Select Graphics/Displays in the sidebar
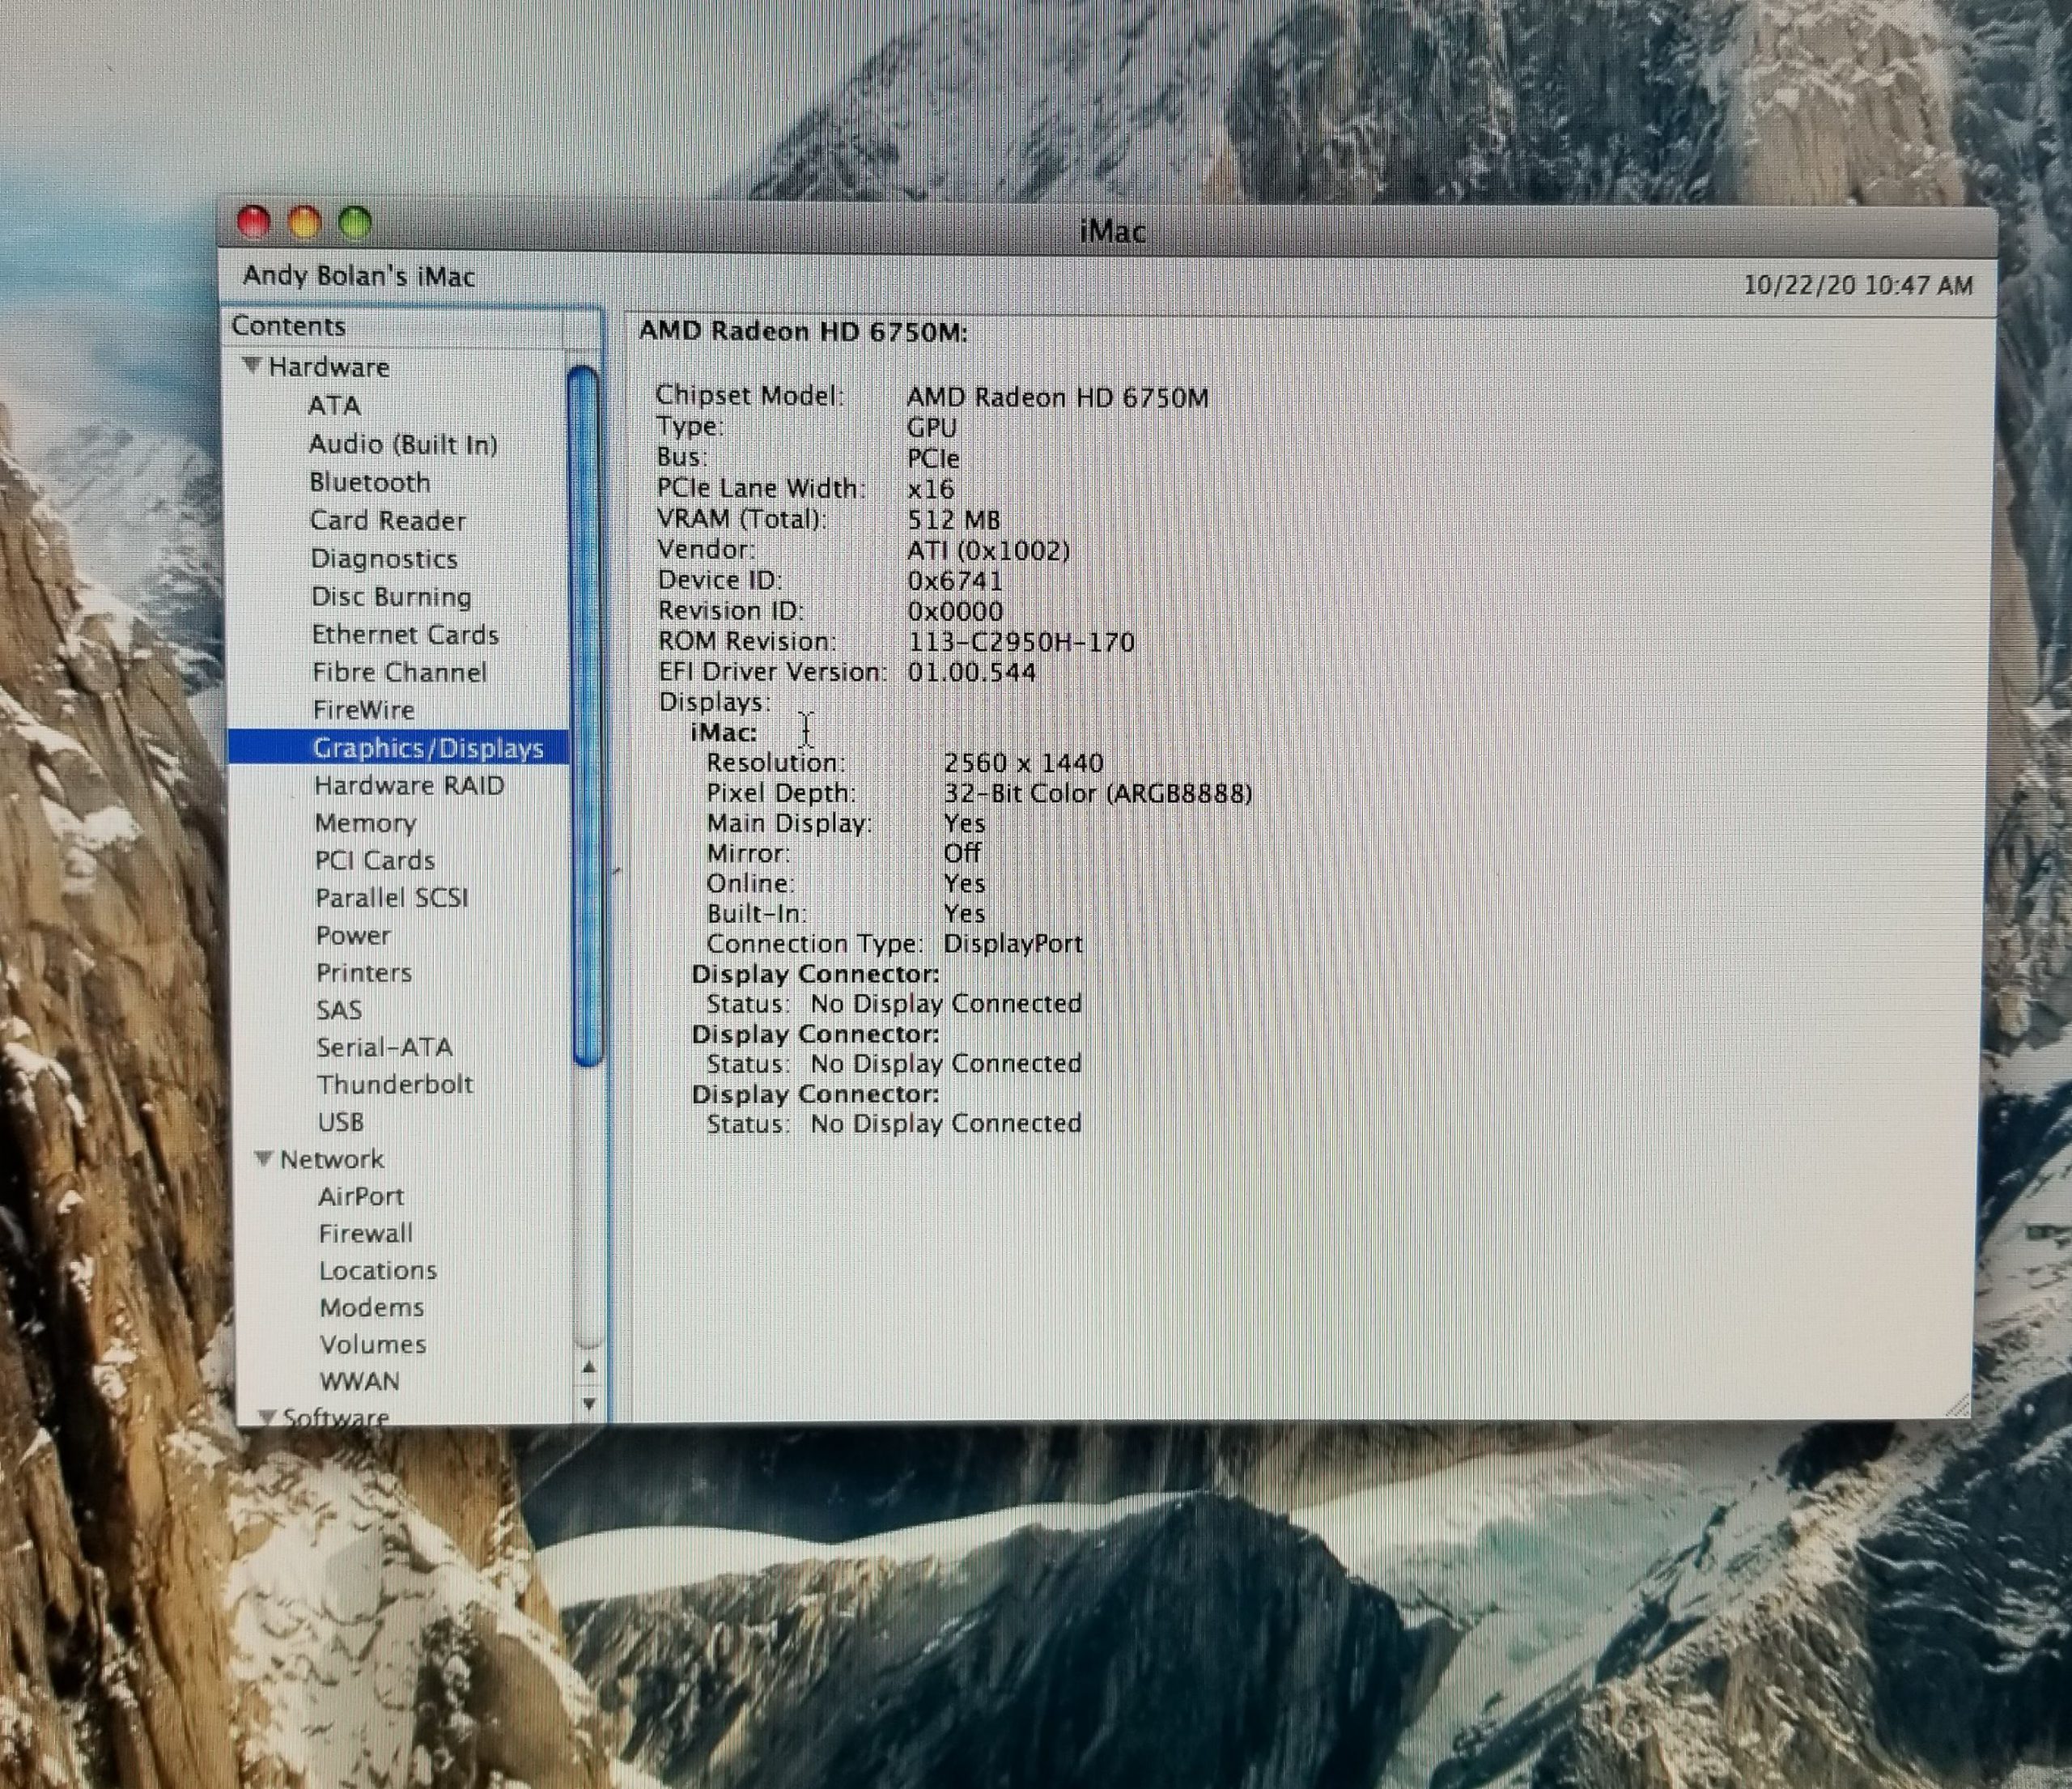 [428, 747]
